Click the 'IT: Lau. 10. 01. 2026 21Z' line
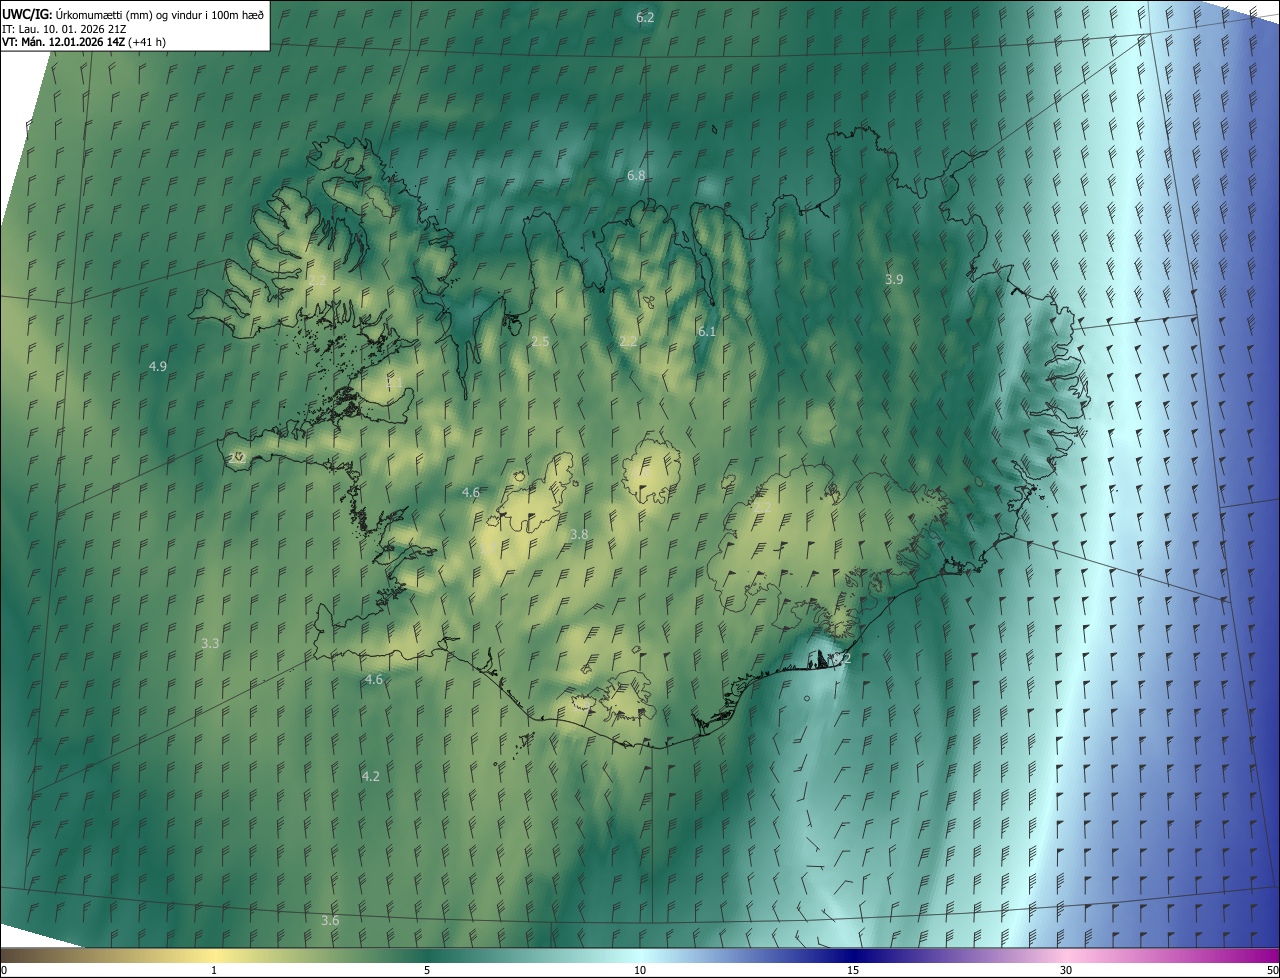The width and height of the screenshot is (1280, 978). coord(64,29)
